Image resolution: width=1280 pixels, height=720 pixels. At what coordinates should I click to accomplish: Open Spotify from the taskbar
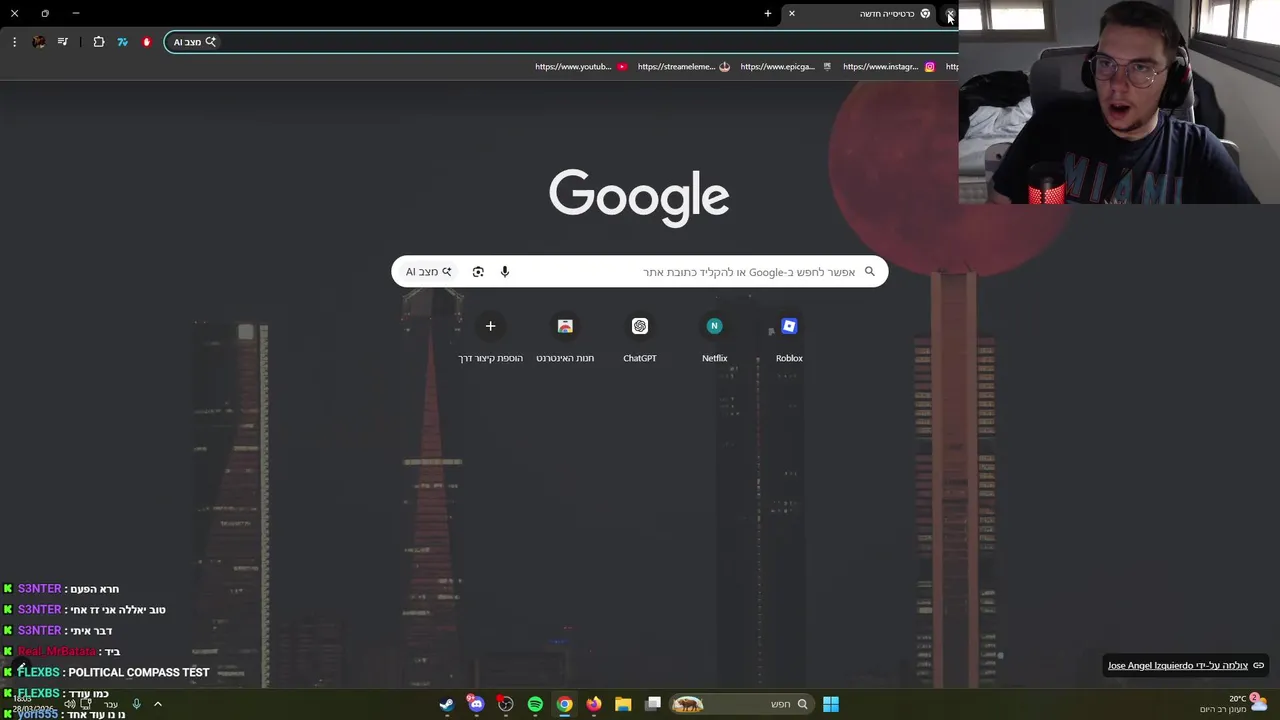[535, 704]
